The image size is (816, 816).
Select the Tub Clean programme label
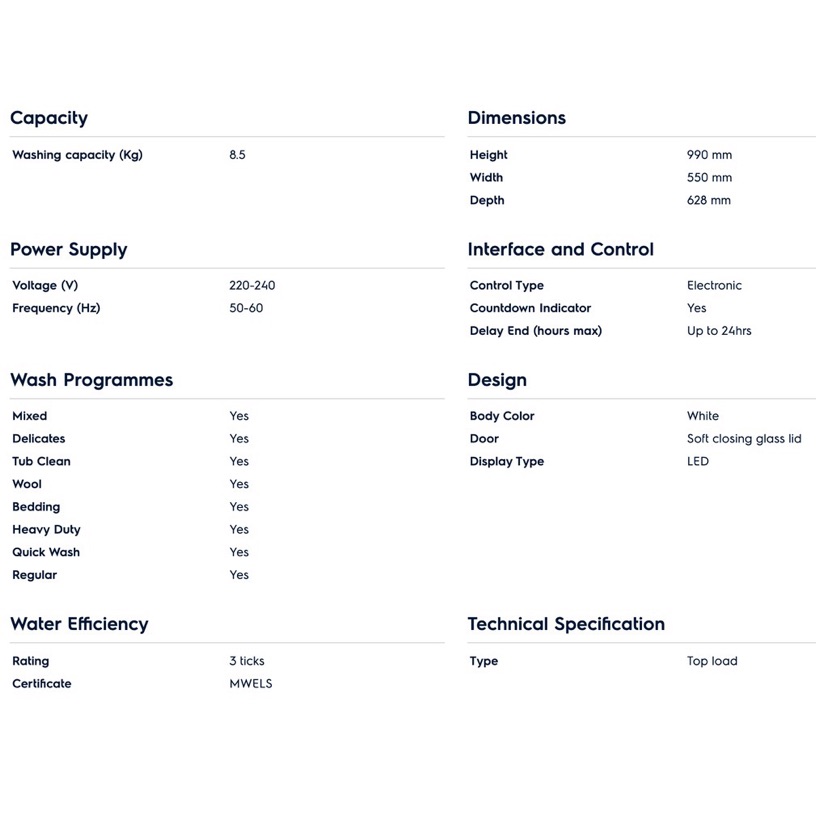coord(41,462)
